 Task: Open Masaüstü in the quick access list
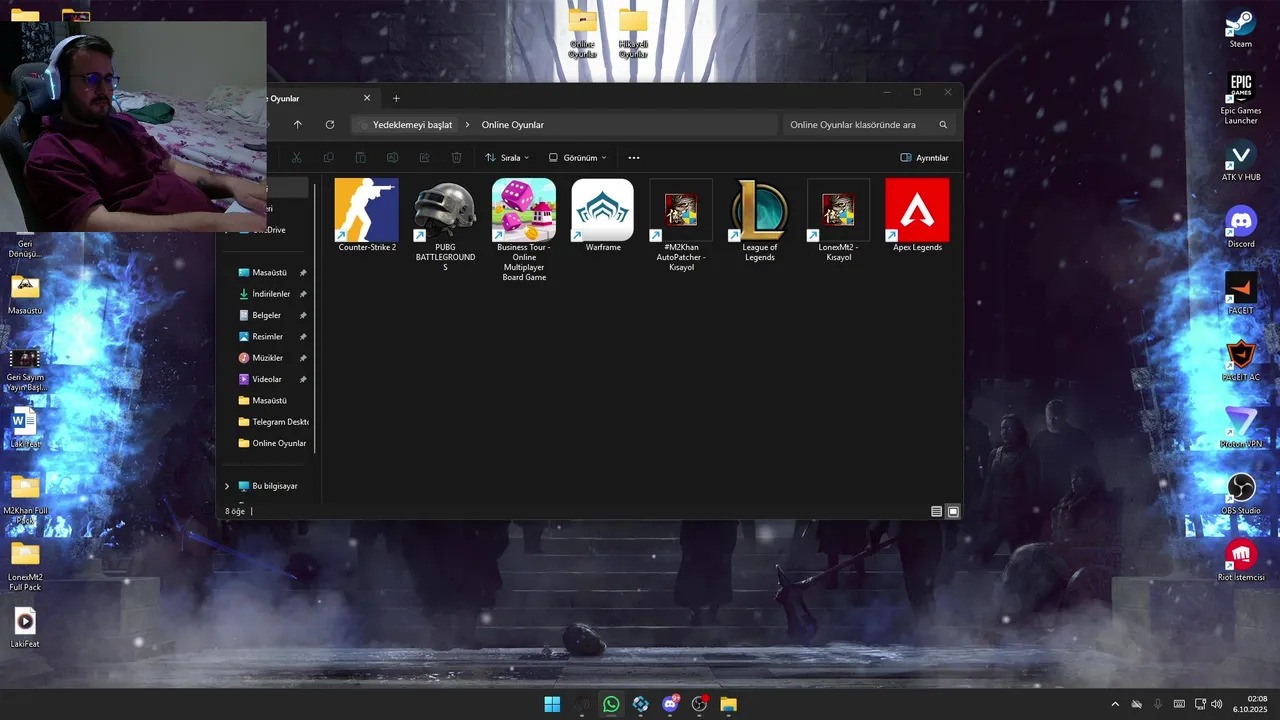tap(269, 273)
